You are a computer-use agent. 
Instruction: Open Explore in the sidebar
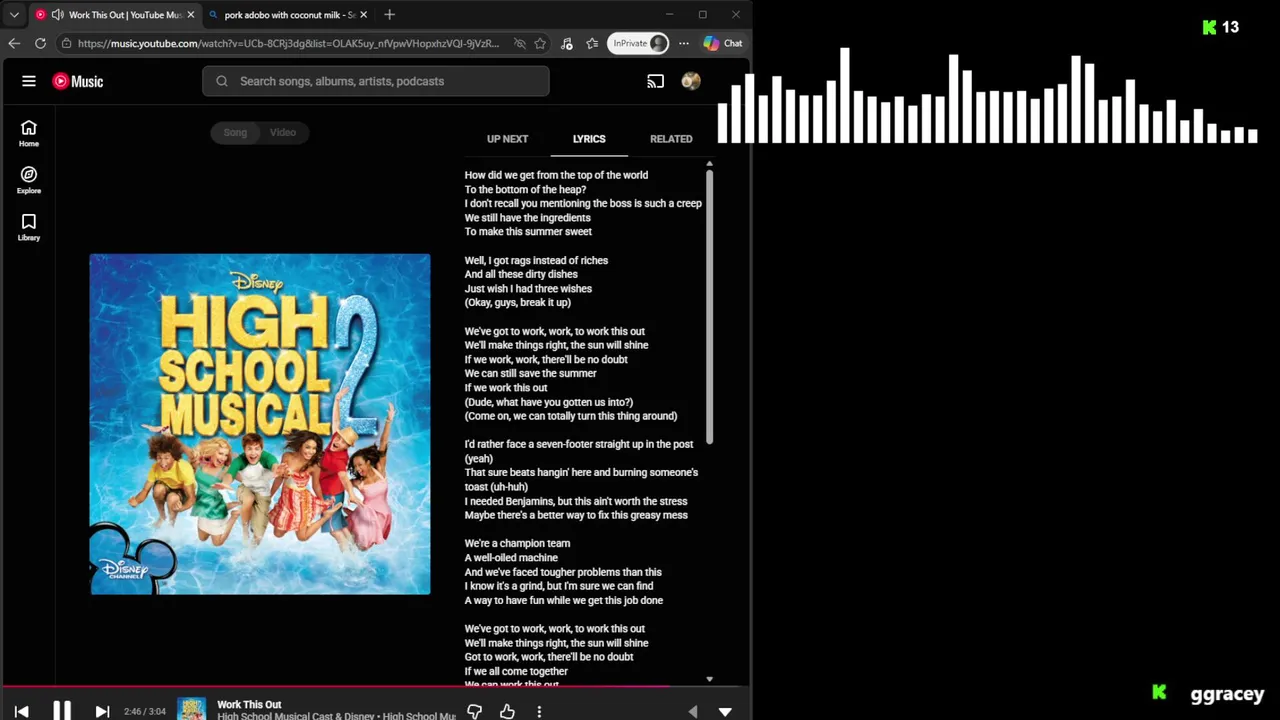[29, 180]
